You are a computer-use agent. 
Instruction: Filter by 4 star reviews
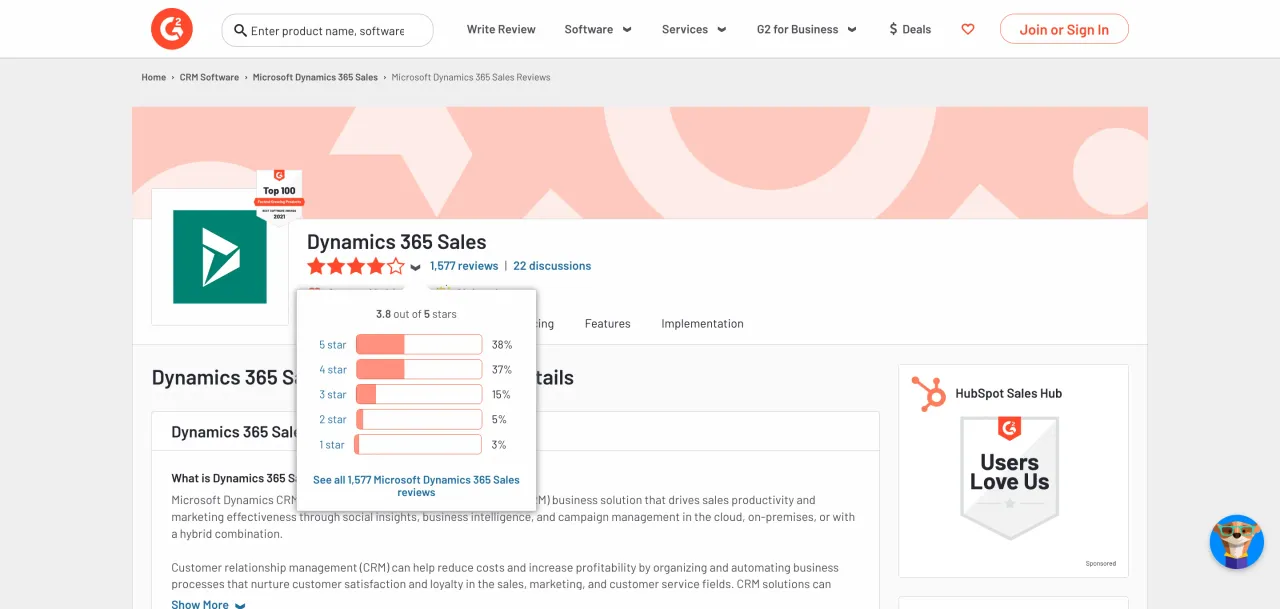[x=333, y=370]
